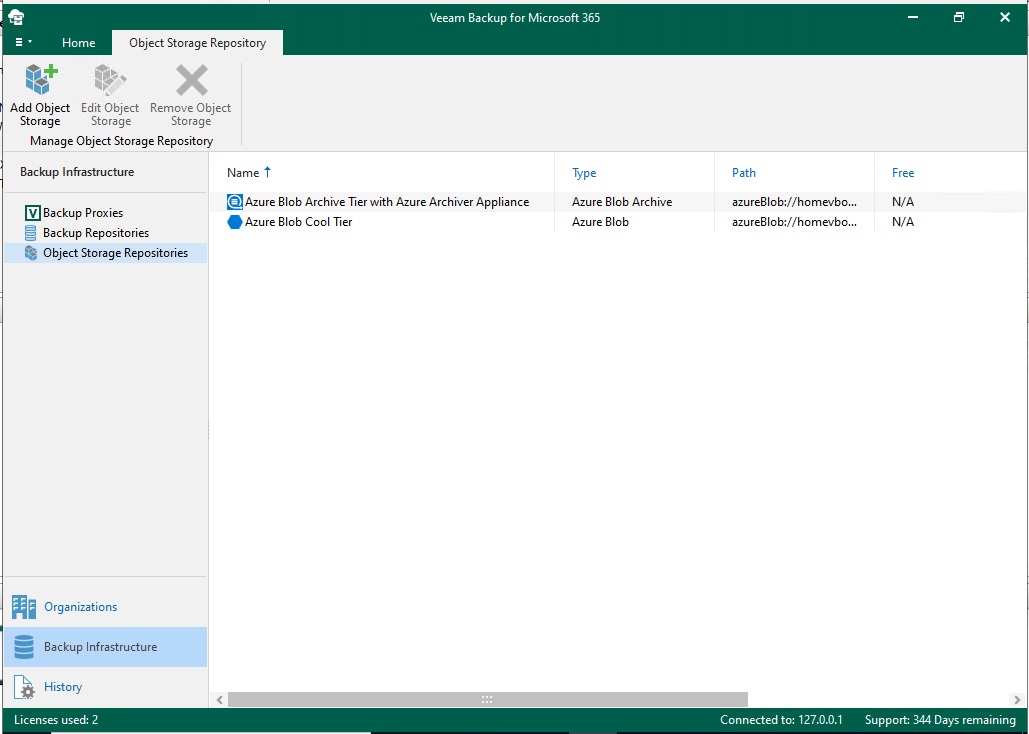
Task: Click the Azure Blob type cell of Cool Tier
Action: point(600,222)
